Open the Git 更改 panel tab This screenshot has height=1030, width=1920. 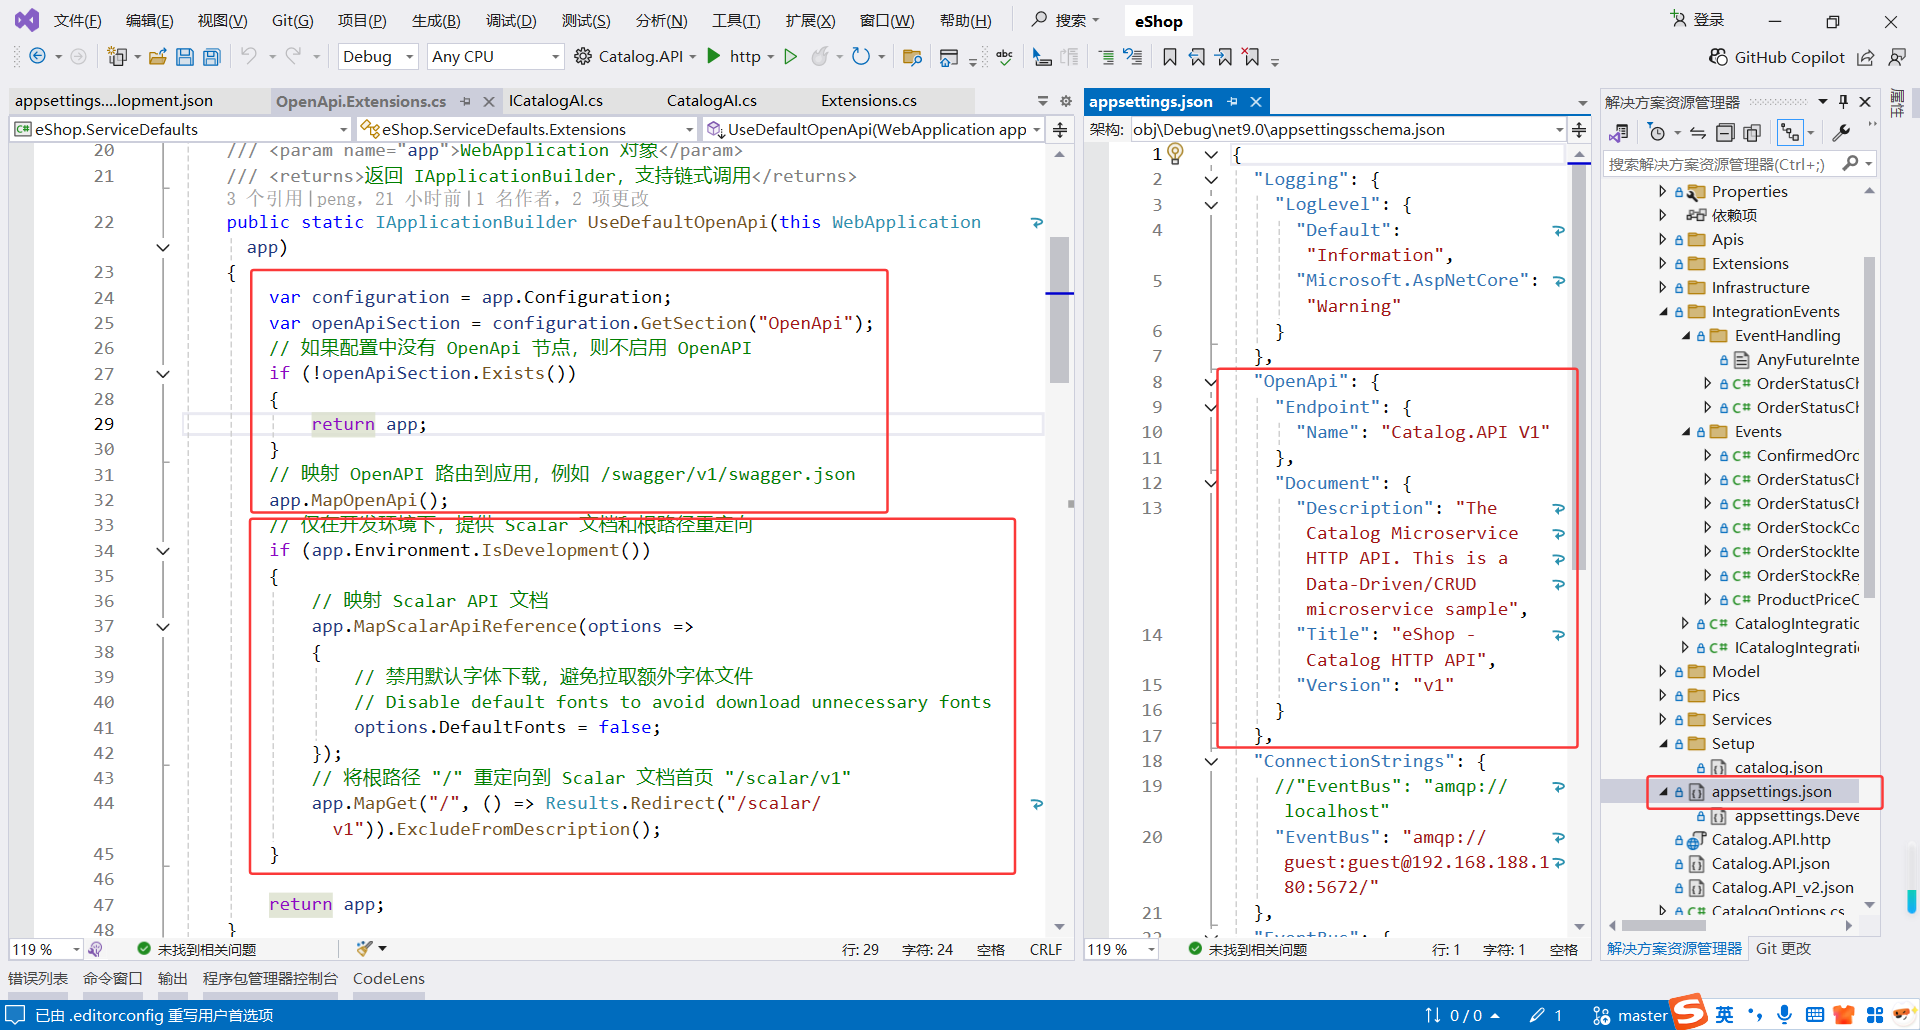click(x=1783, y=949)
